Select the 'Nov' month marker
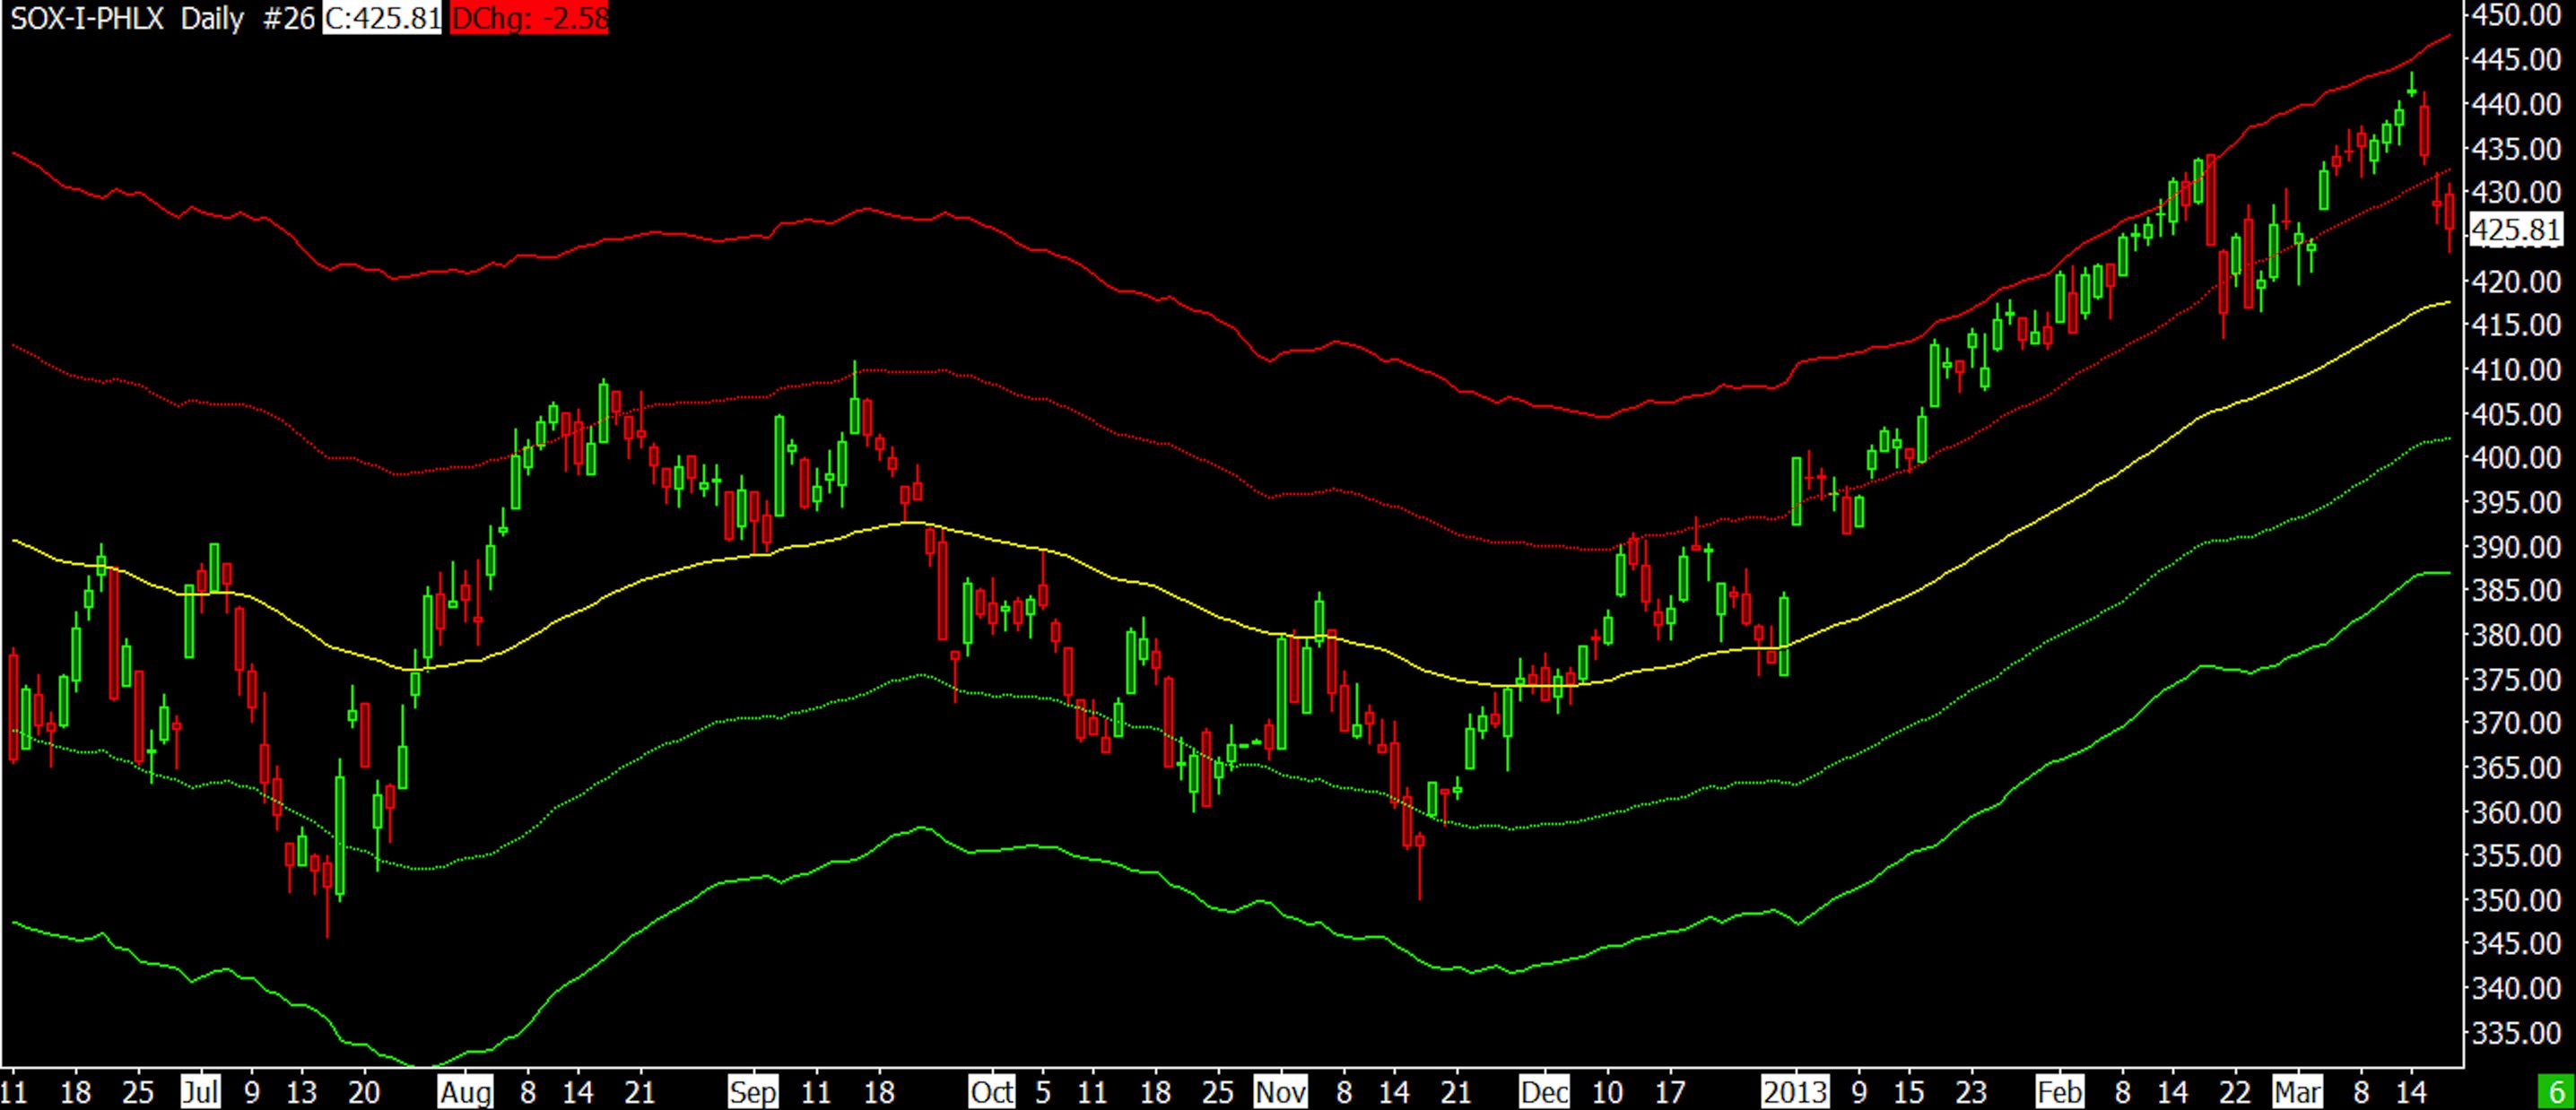The height and width of the screenshot is (1110, 2576). [x=1280, y=1091]
